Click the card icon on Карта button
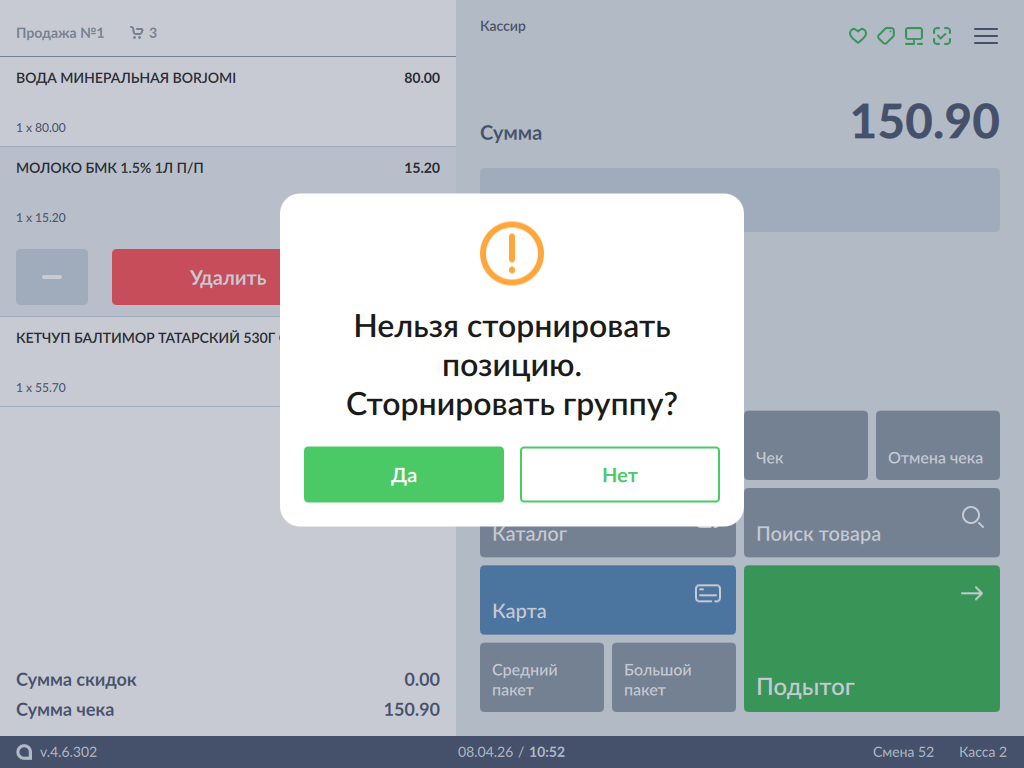1024x768 pixels. [708, 594]
